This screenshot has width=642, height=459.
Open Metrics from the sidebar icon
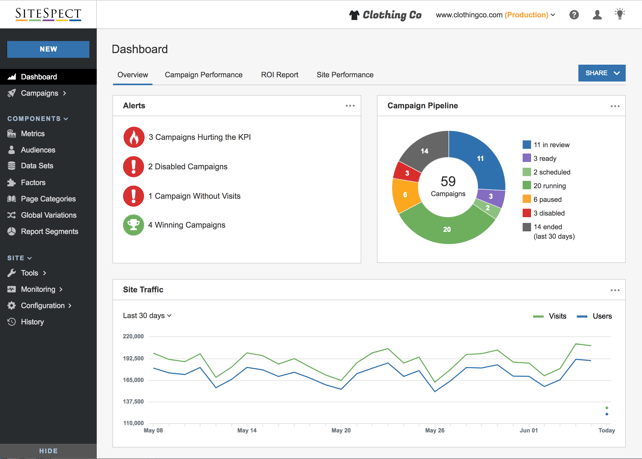point(11,133)
